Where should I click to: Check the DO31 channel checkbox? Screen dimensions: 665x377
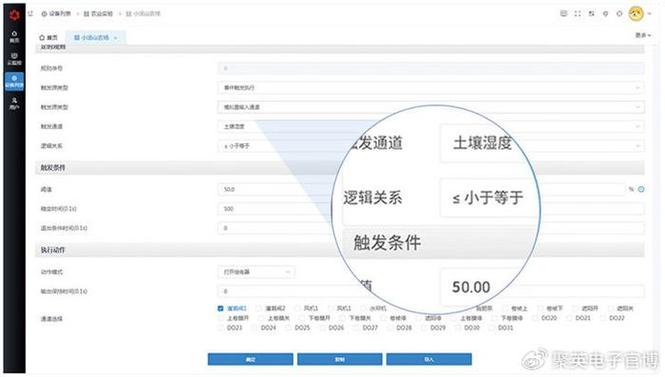point(492,327)
